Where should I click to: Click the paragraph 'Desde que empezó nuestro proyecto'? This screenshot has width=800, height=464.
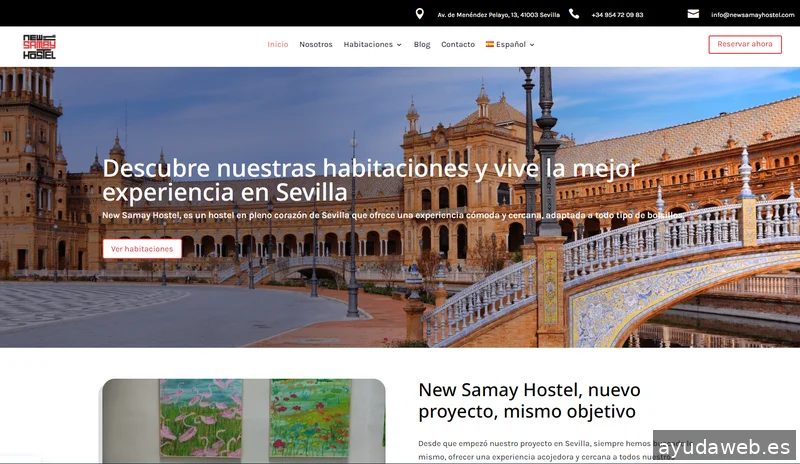pos(554,450)
